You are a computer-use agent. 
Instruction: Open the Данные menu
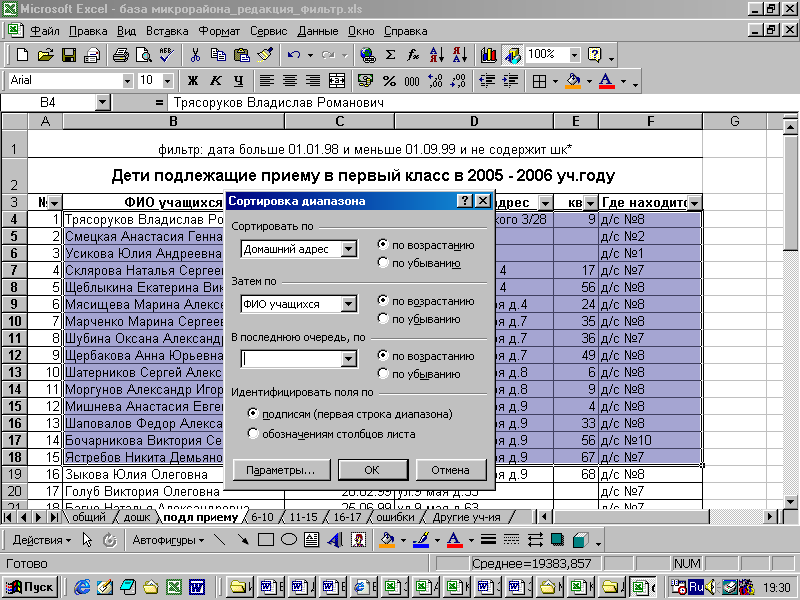point(317,31)
